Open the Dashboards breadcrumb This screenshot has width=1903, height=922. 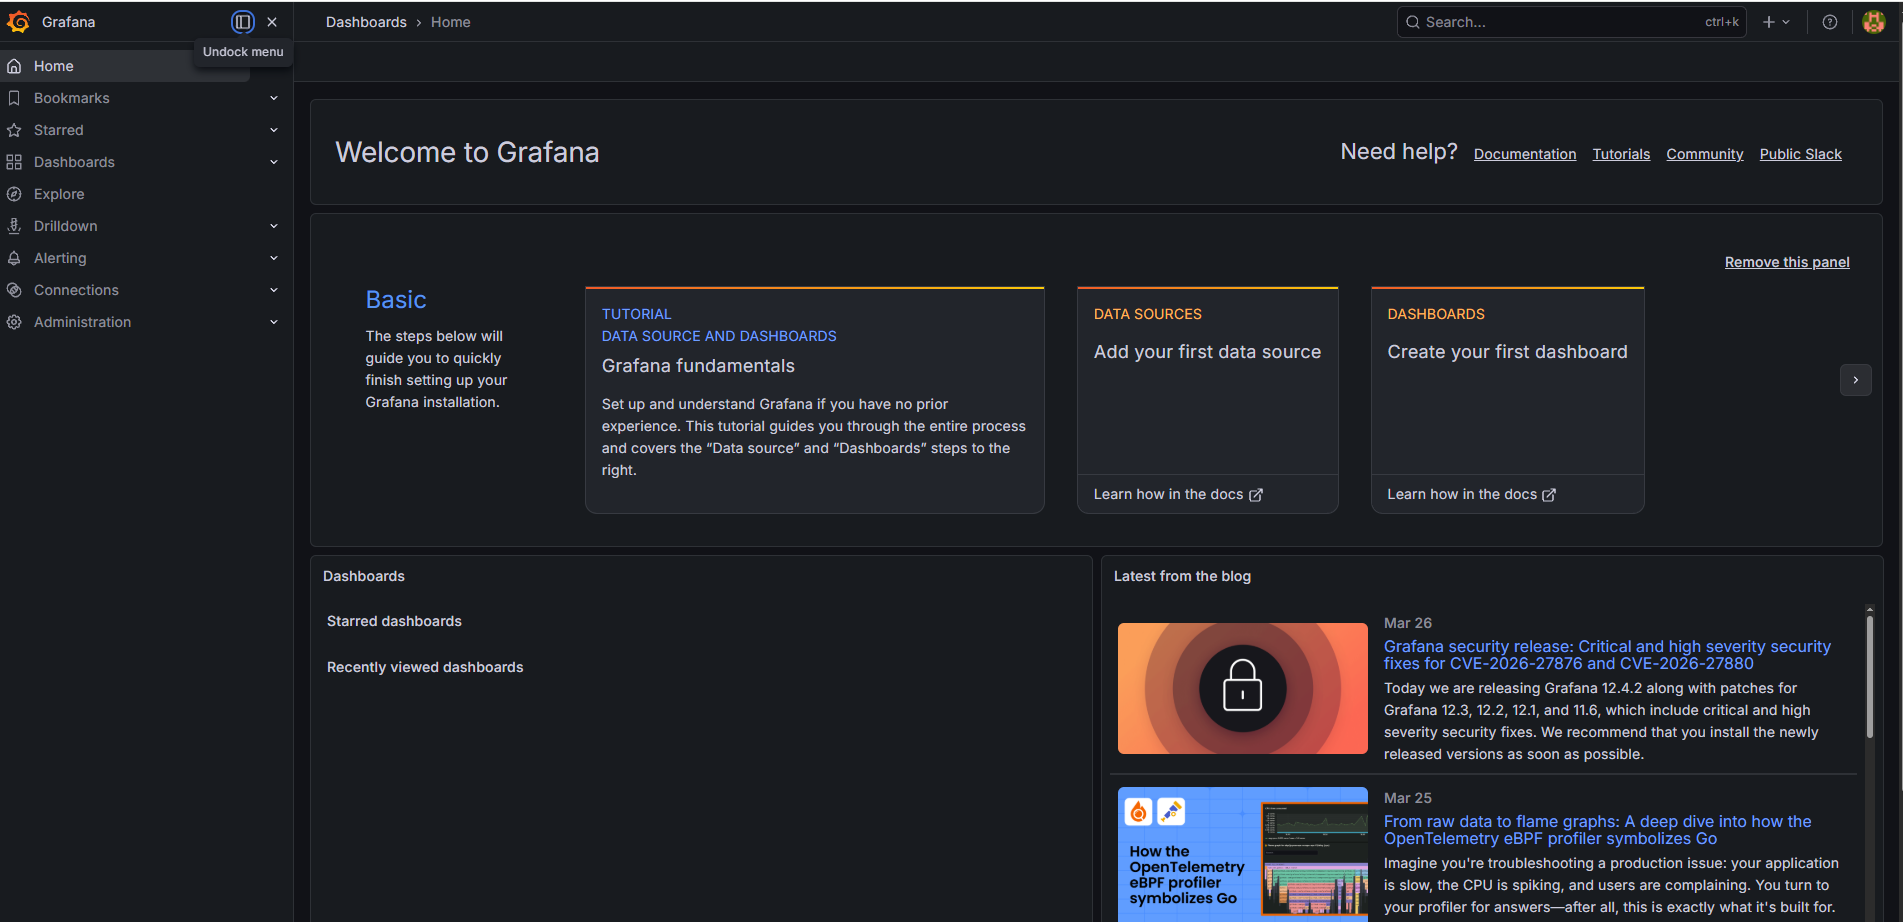pos(366,21)
